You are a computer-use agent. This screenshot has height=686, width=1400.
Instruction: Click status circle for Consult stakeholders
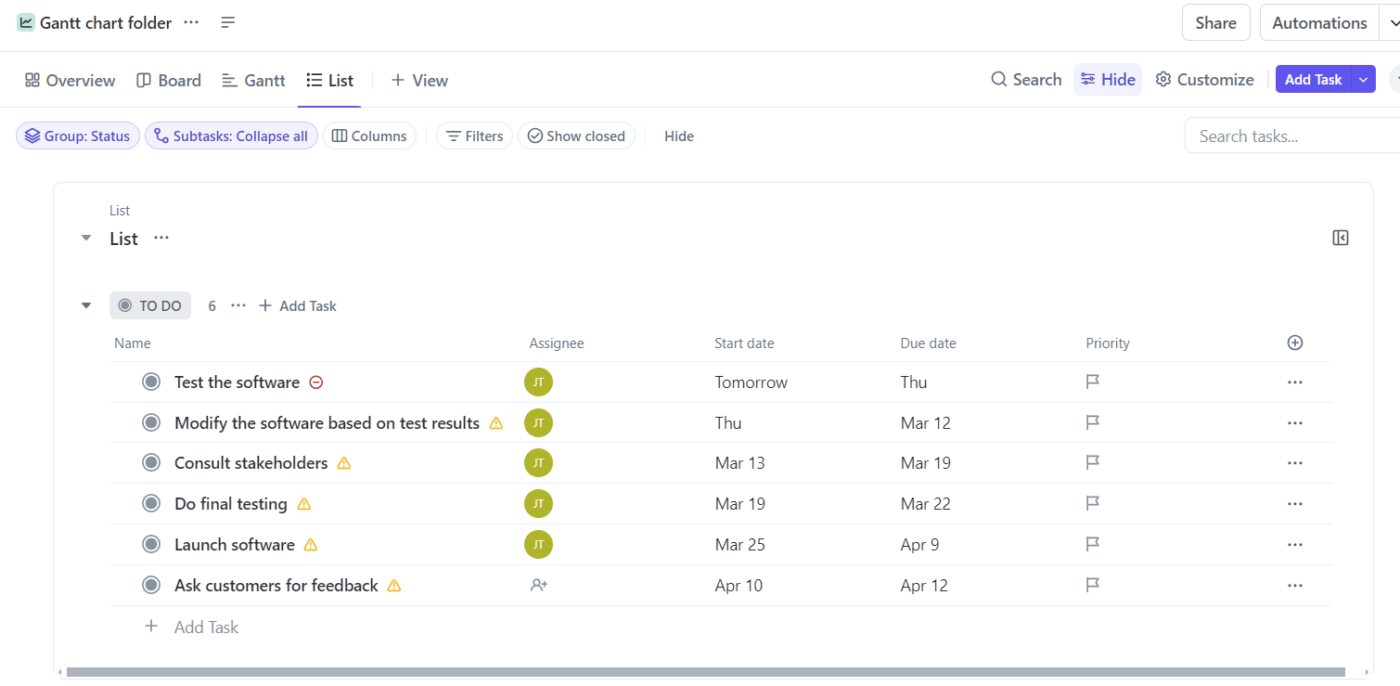[151, 463]
